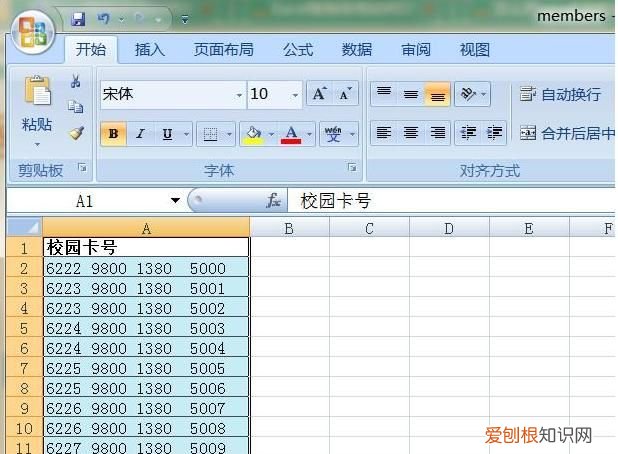The height and width of the screenshot is (454, 618).
Task: Set middle vertical alignment
Action: [x=411, y=94]
